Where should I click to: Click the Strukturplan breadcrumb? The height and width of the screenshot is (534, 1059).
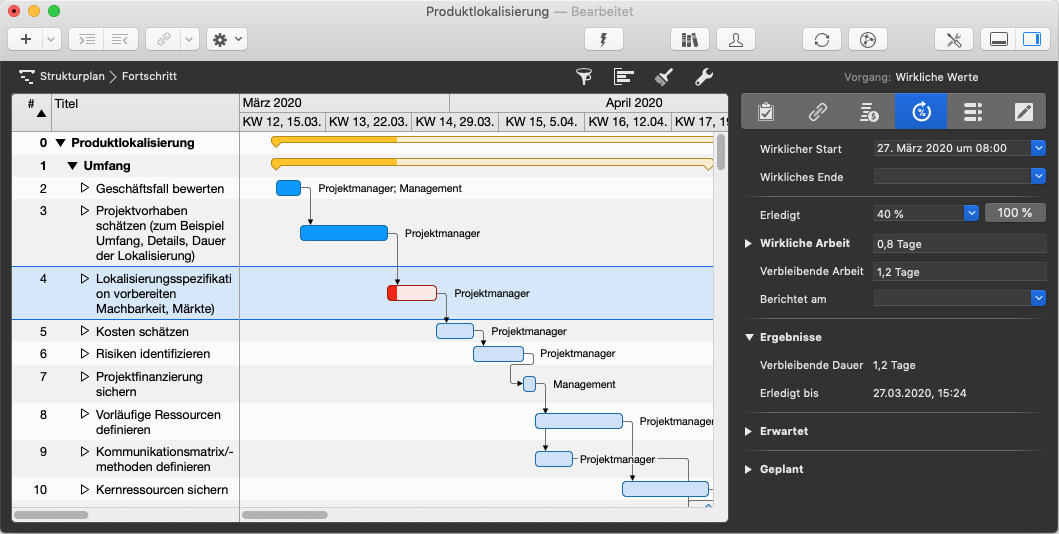click(x=72, y=76)
